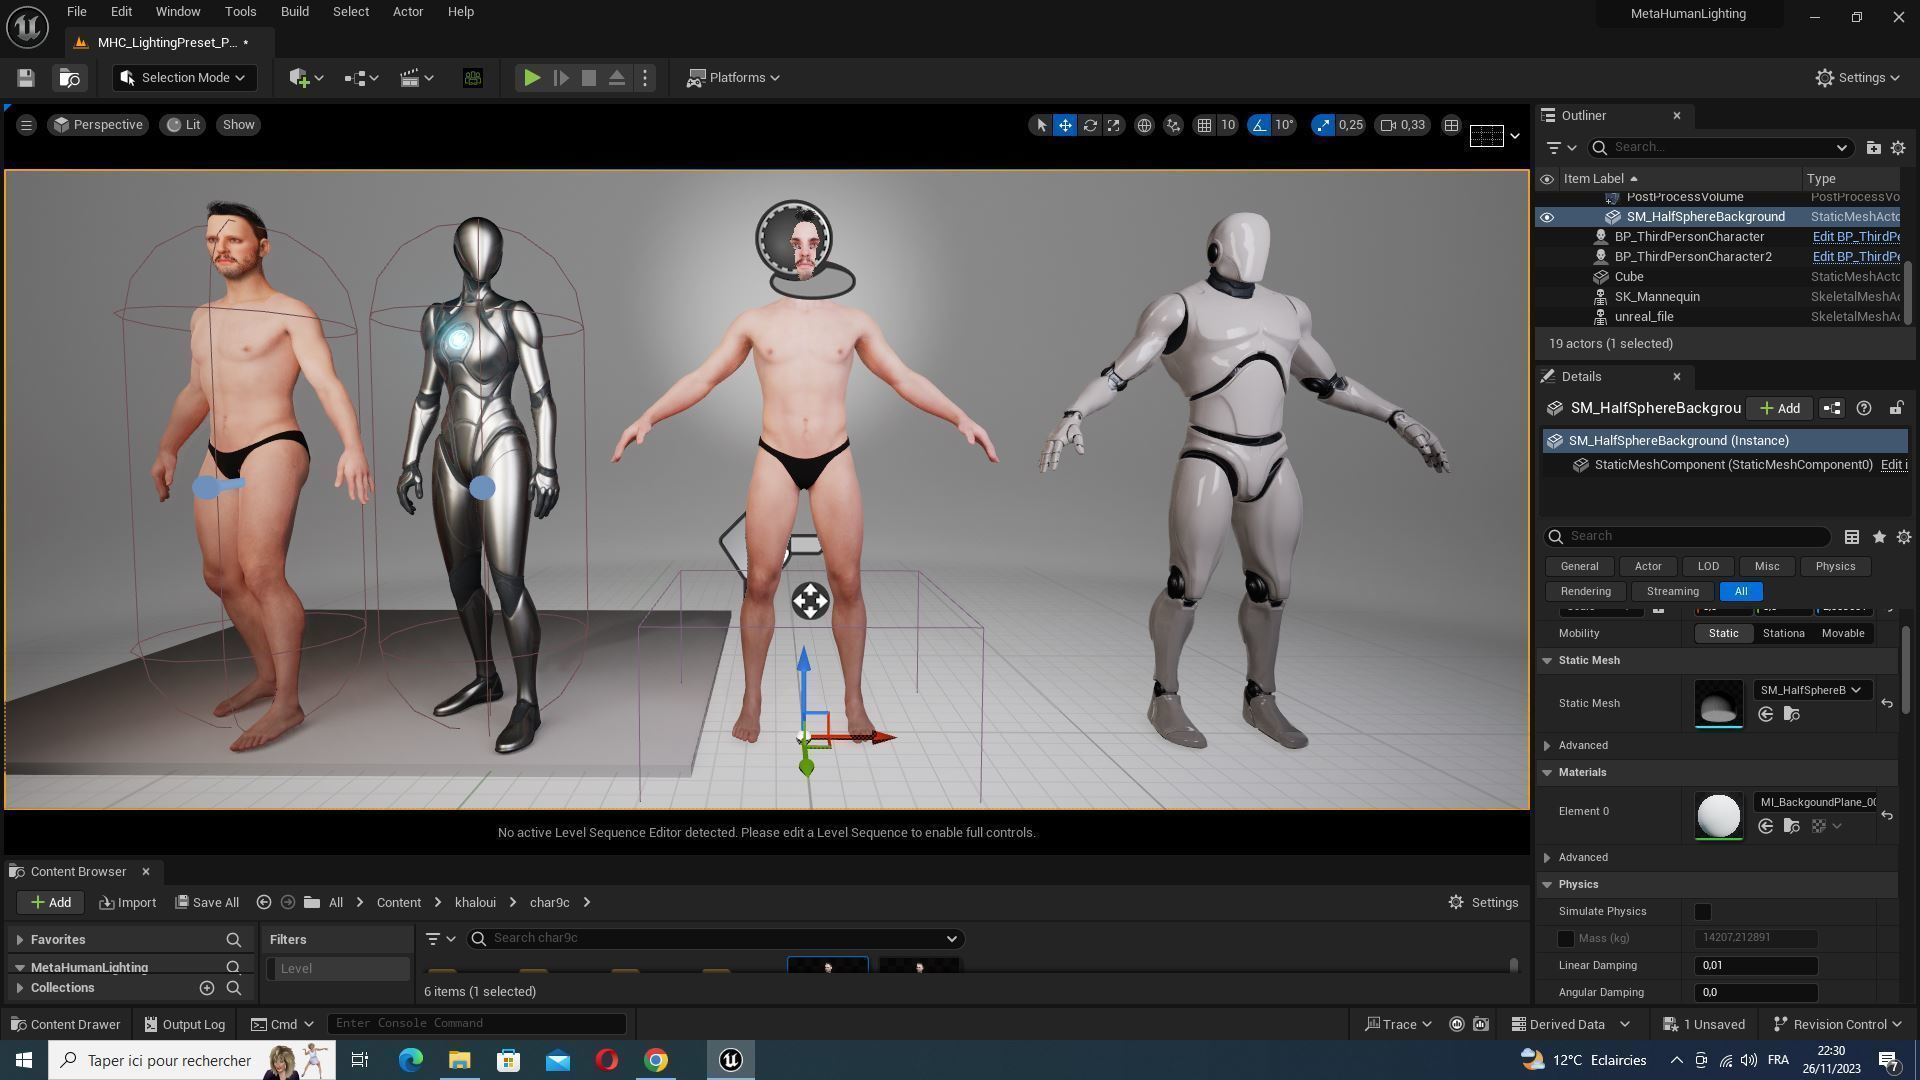The height and width of the screenshot is (1080, 1920).
Task: Open the Selection Mode dropdown
Action: [183, 78]
